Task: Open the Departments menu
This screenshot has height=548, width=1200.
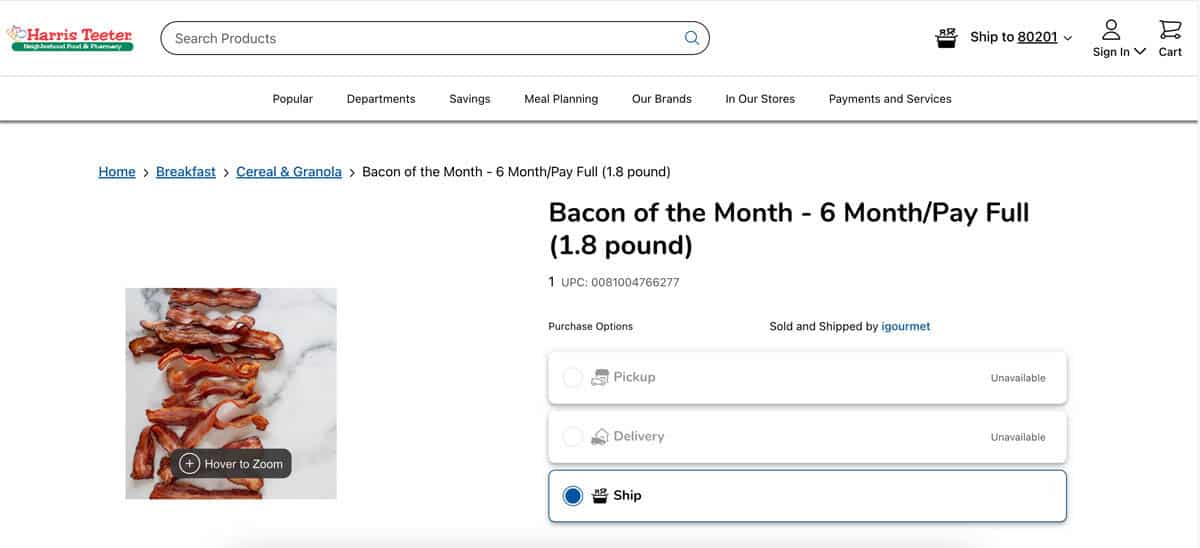Action: point(381,99)
